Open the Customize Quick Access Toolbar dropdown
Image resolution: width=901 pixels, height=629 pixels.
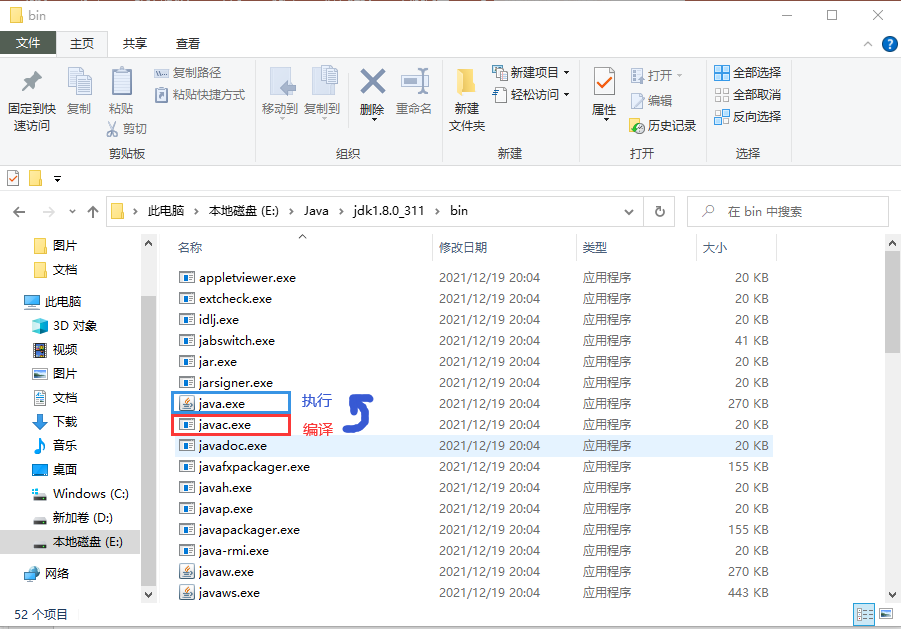[x=57, y=179]
